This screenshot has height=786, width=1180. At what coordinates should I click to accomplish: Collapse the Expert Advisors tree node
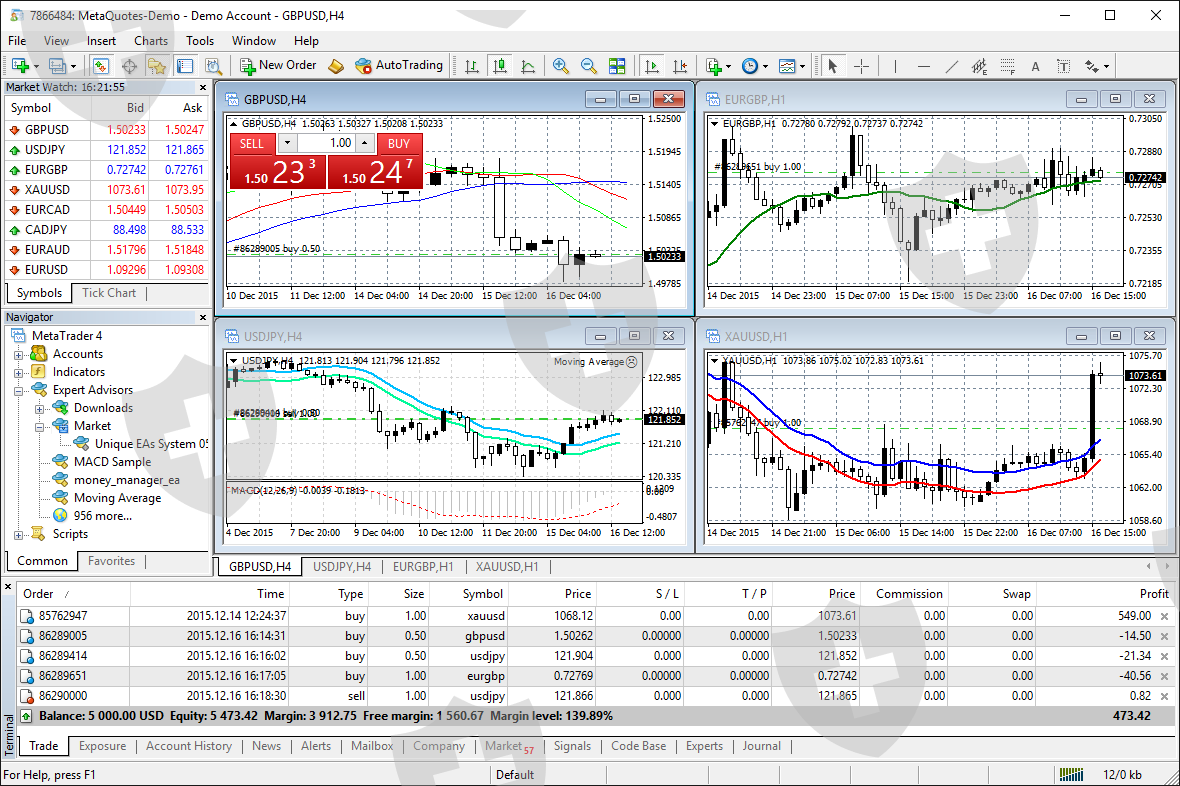pos(18,390)
